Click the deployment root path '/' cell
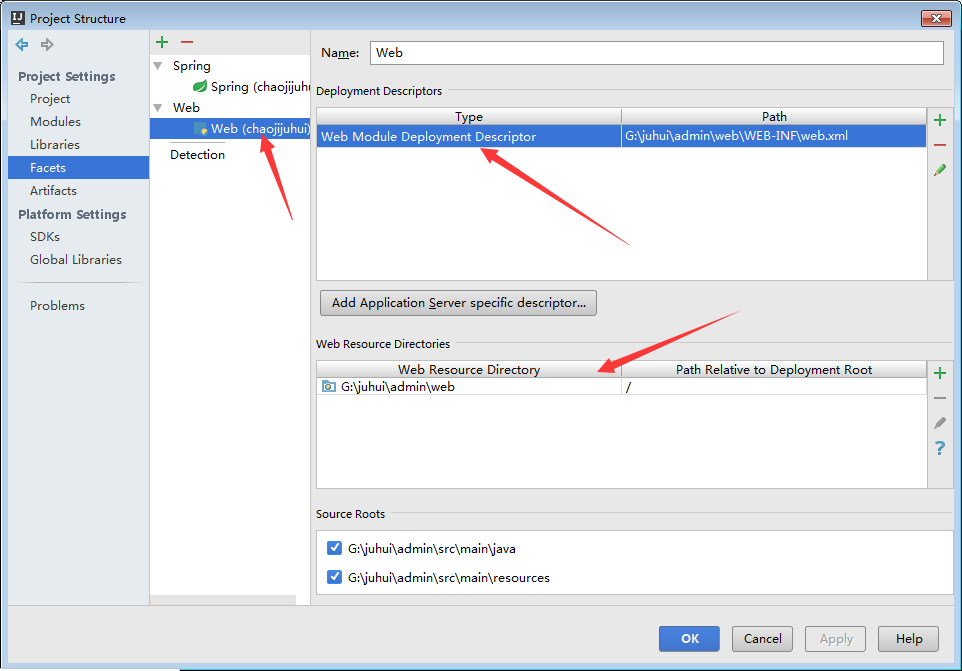Viewport: 962px width, 671px height. click(773, 386)
